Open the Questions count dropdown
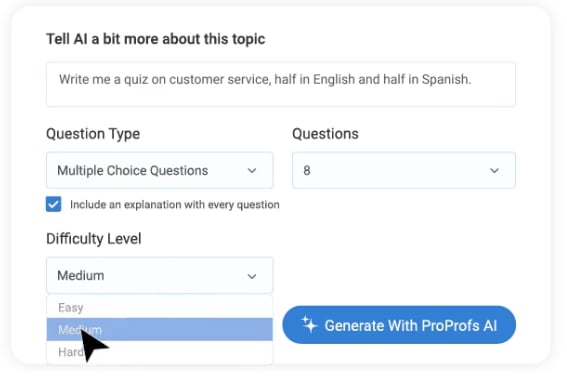 tap(404, 170)
